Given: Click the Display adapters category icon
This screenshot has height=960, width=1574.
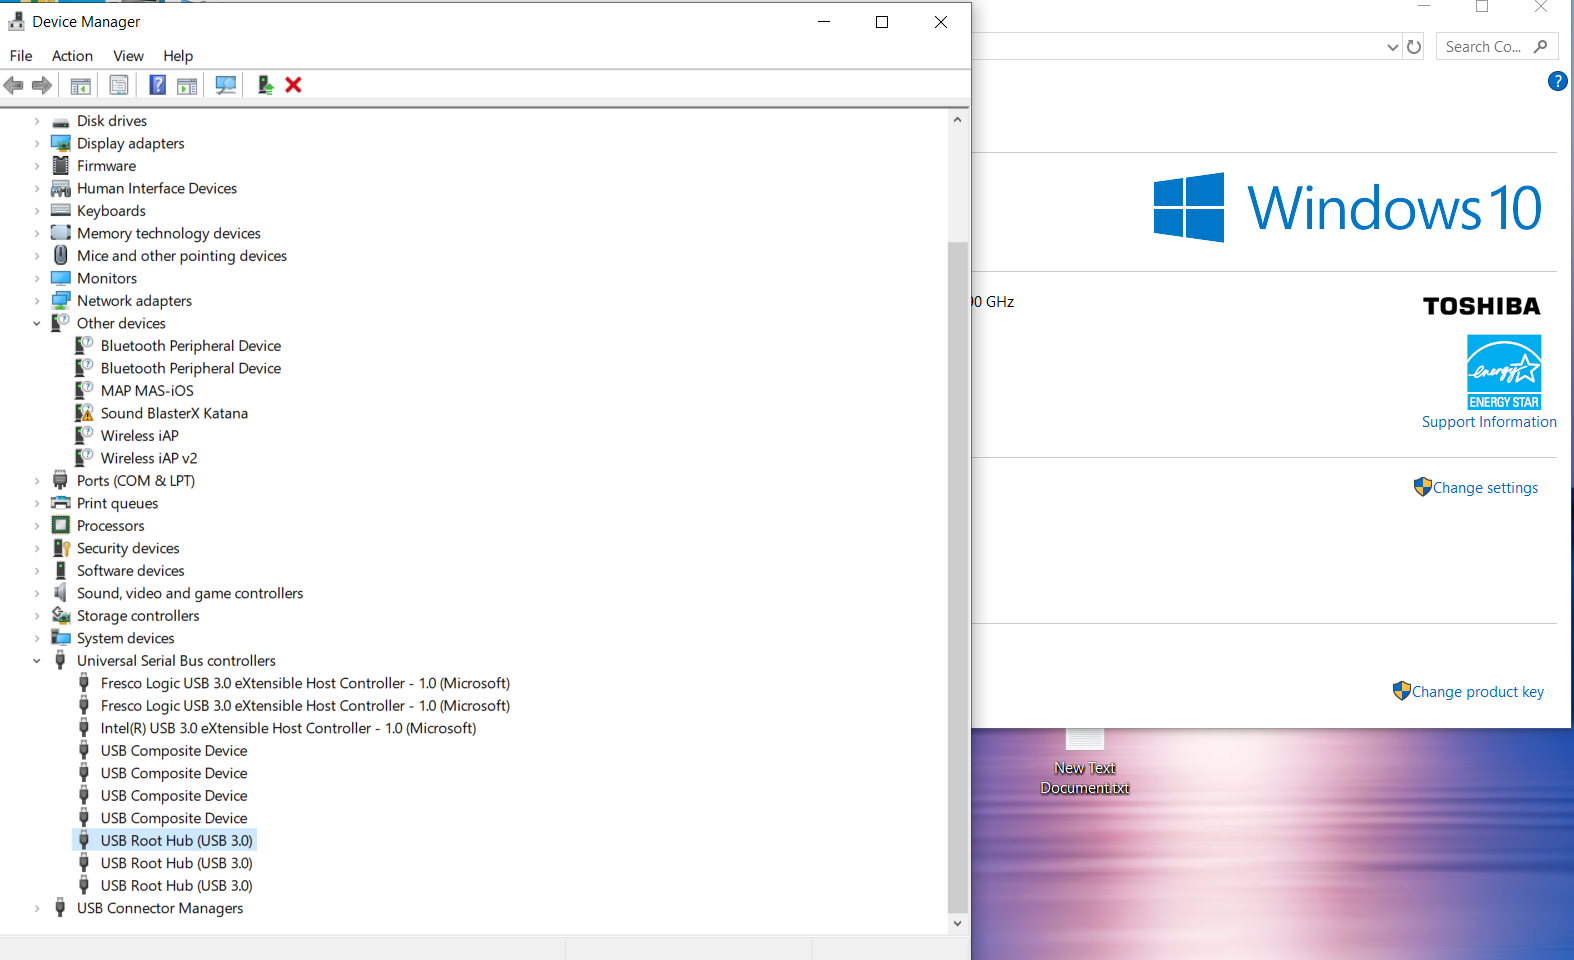Looking at the screenshot, I should pyautogui.click(x=61, y=143).
